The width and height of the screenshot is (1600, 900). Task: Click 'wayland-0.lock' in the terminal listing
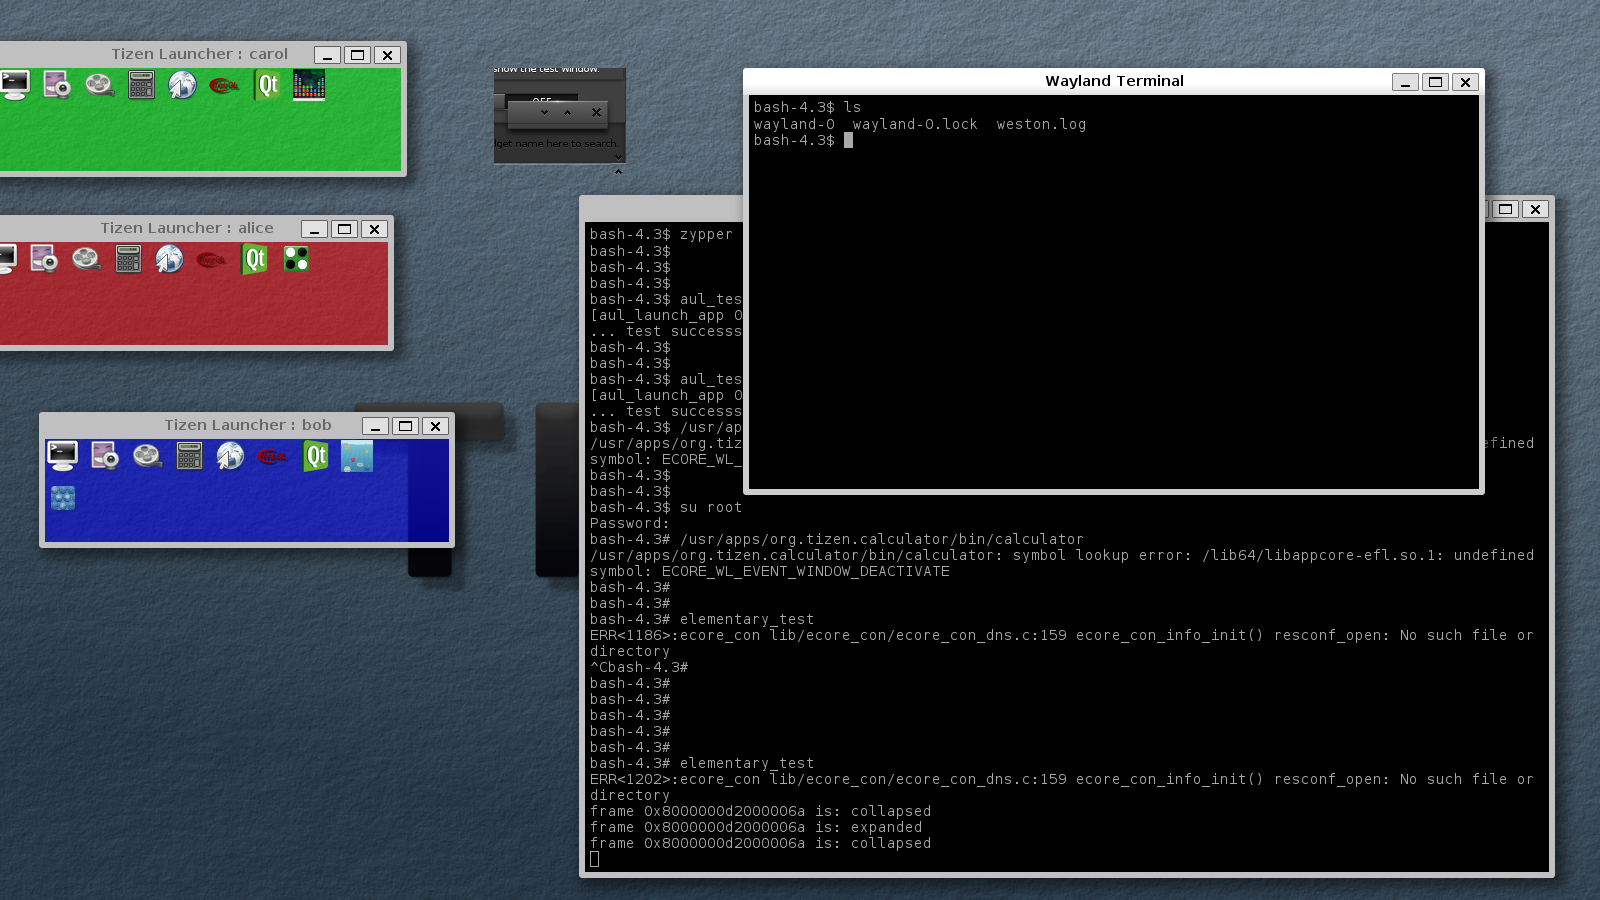tap(915, 124)
